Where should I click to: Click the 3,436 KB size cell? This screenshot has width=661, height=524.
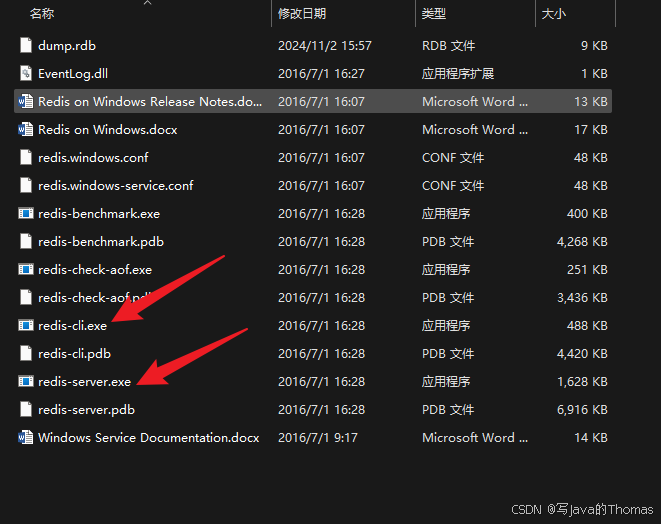point(582,298)
